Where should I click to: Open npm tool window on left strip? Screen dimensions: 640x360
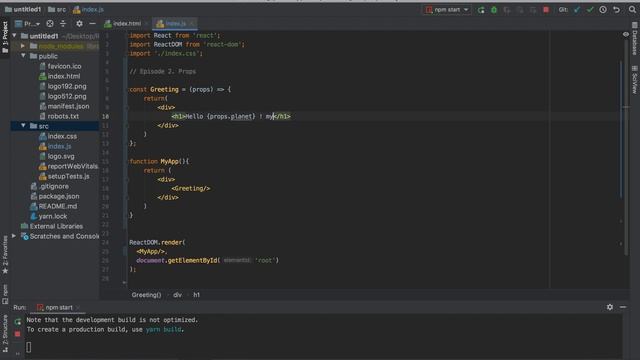pos(5,294)
